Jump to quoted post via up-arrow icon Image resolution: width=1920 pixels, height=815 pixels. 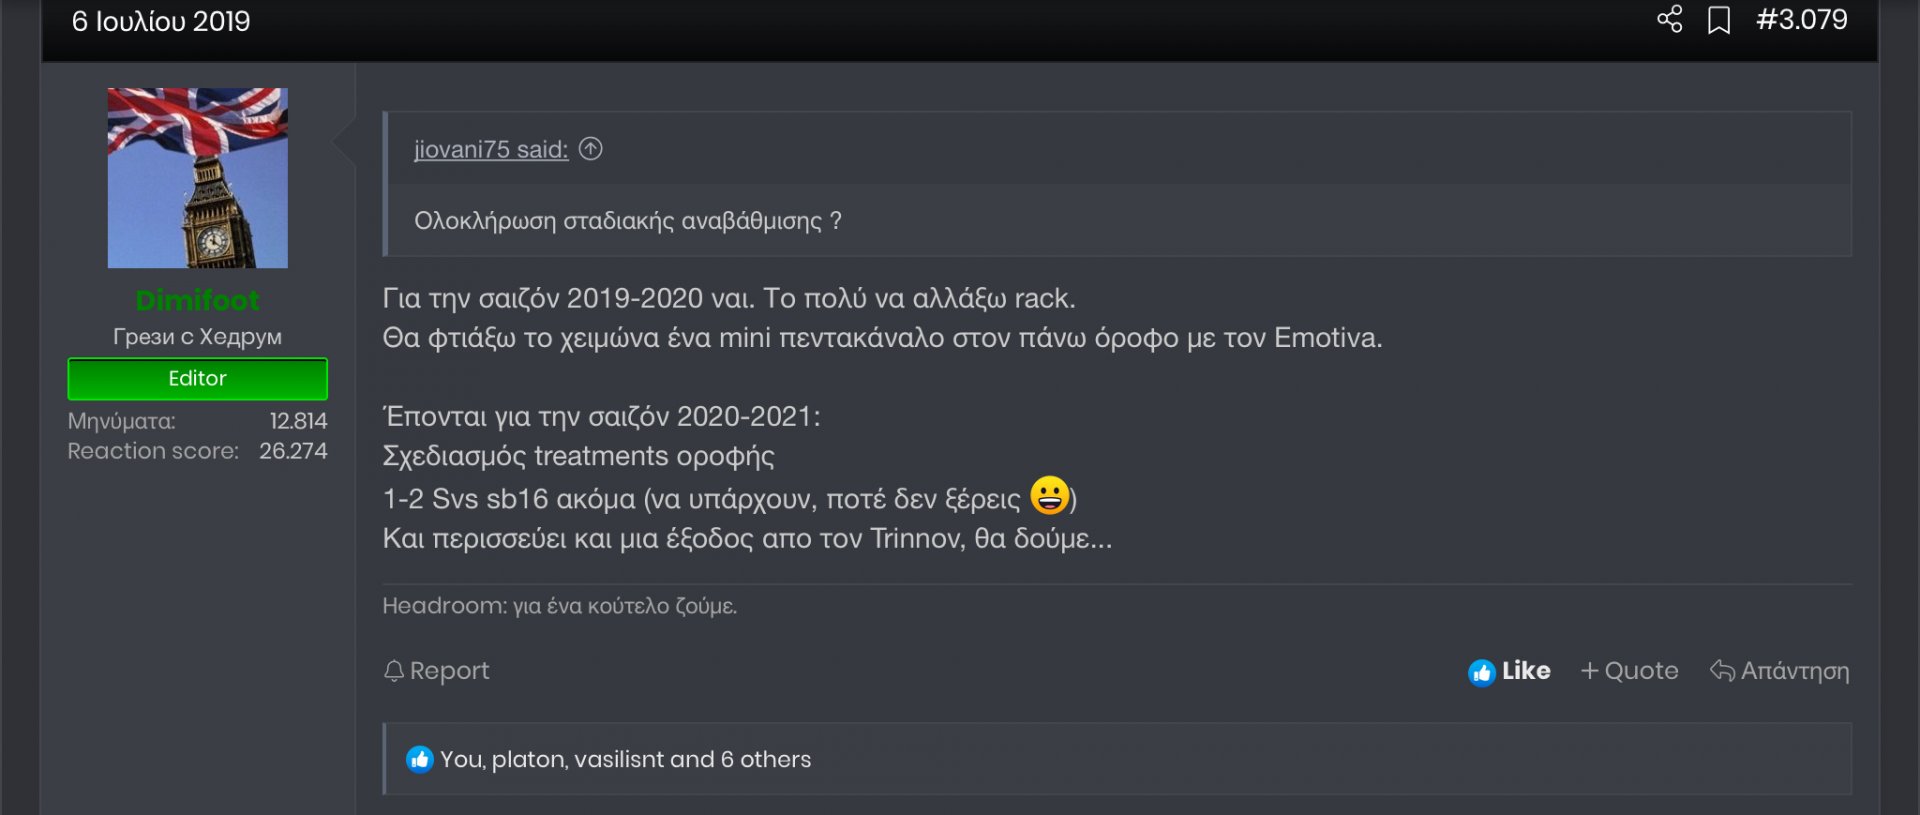[x=591, y=149]
